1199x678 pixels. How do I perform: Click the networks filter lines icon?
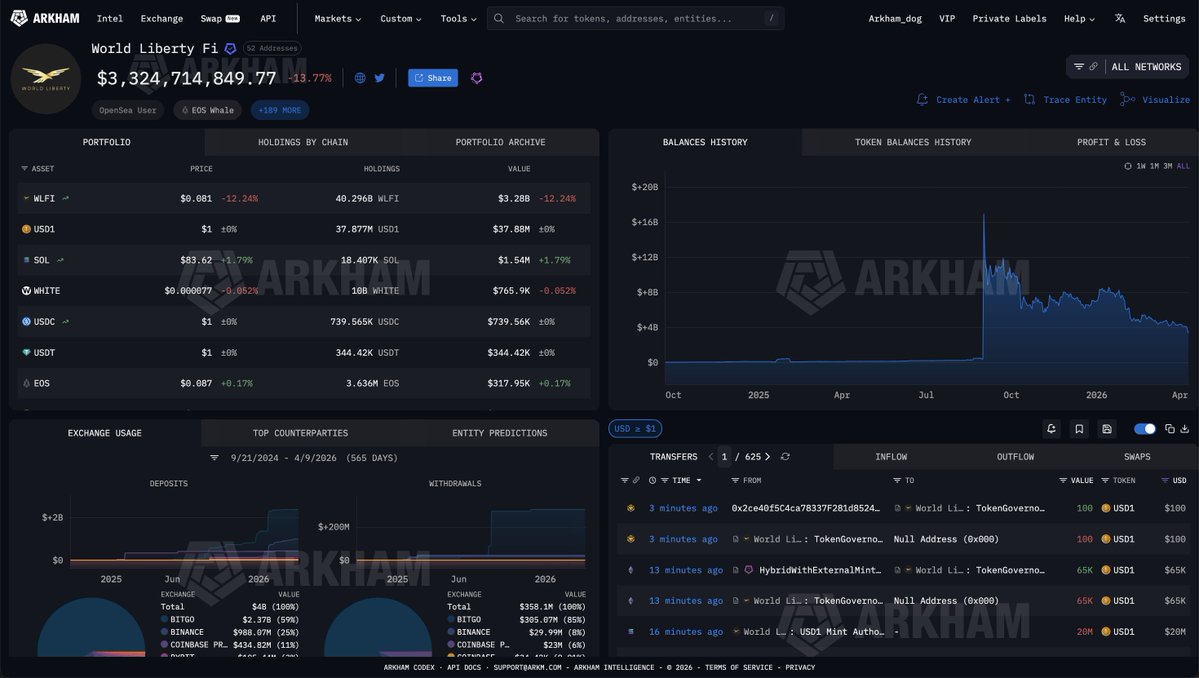[x=1079, y=67]
